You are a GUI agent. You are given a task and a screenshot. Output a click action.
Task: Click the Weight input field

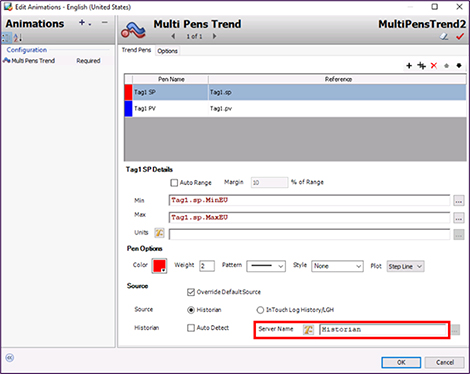(x=207, y=266)
